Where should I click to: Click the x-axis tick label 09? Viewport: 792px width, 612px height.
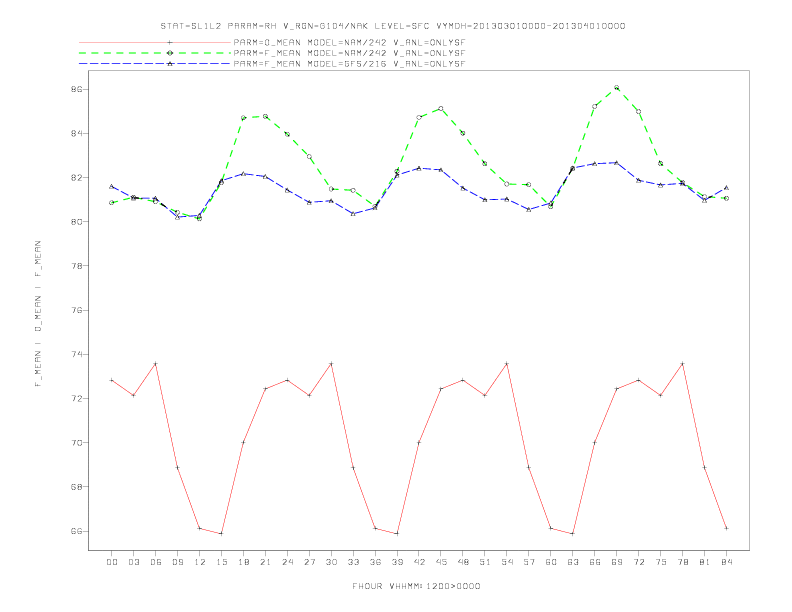[x=177, y=562]
